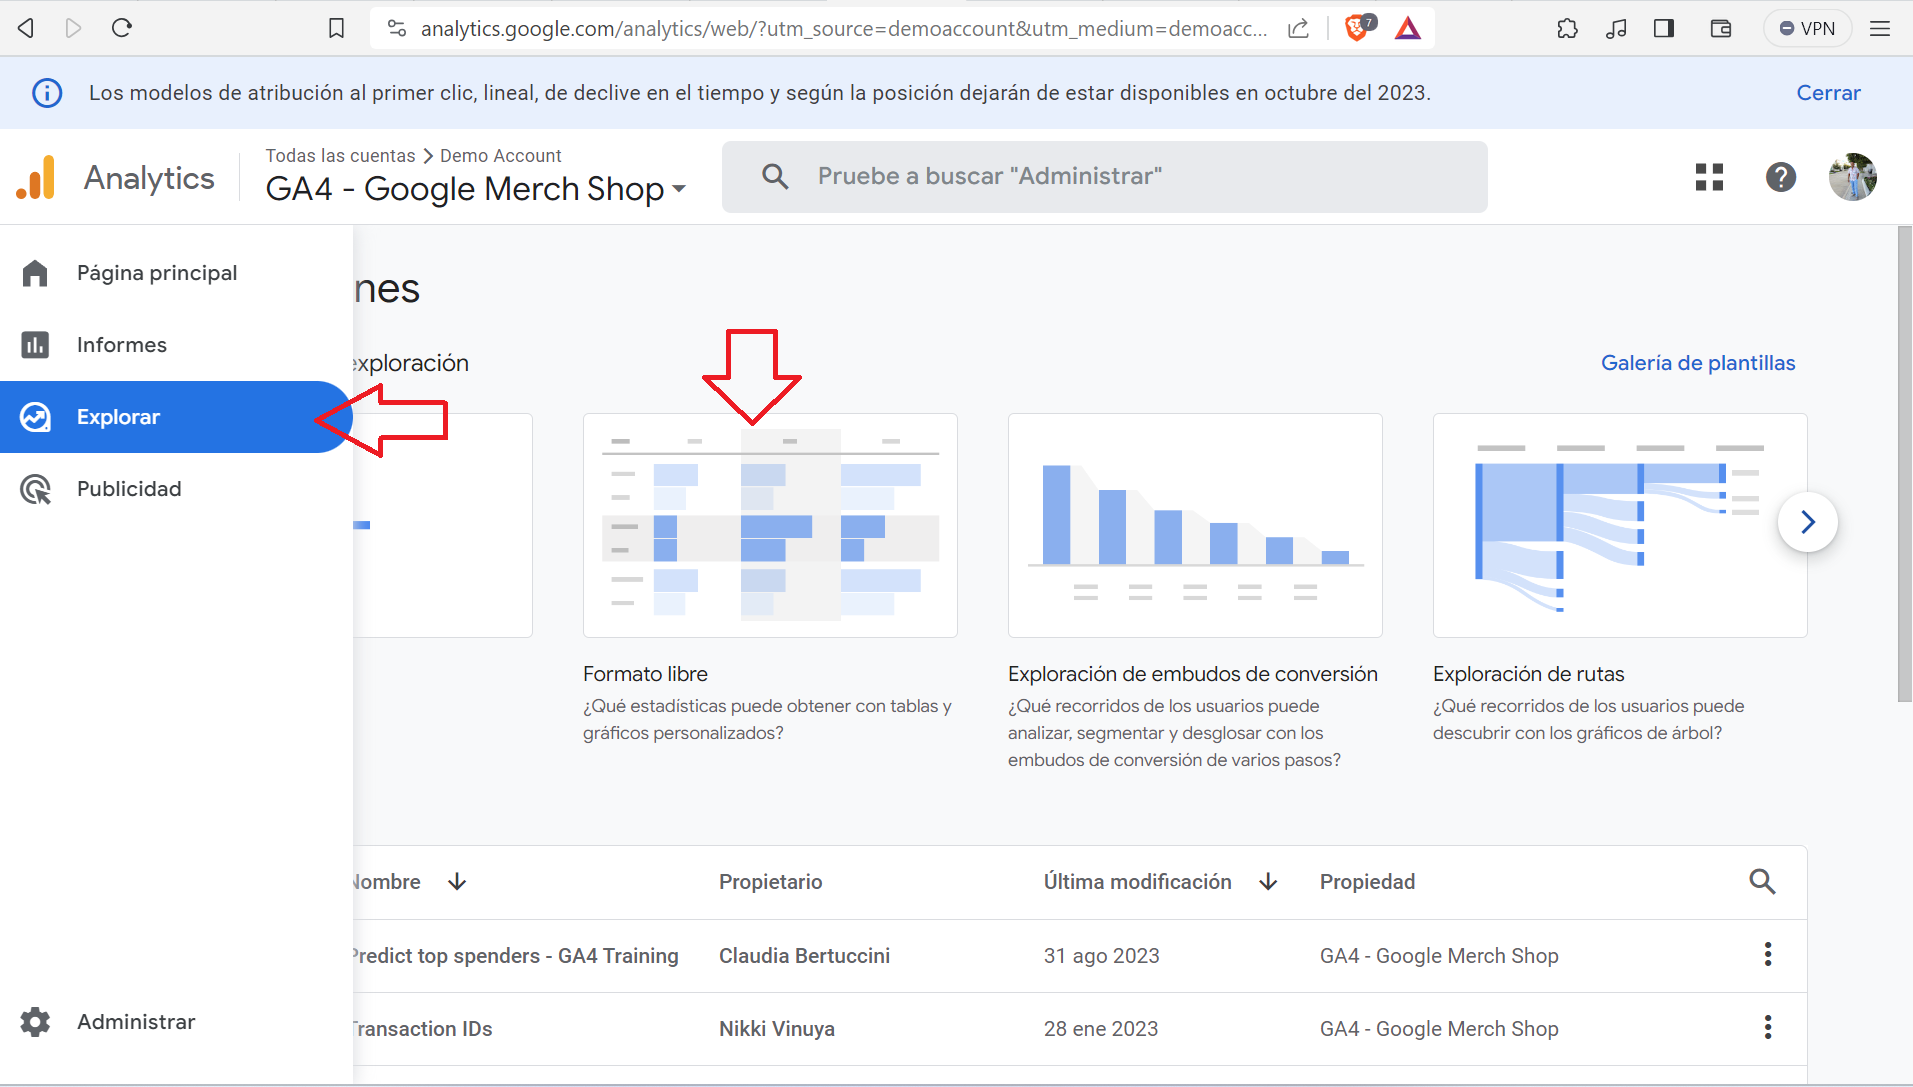Open site settings icon in address bar
Screen dimensions: 1913x1087
pyautogui.click(x=397, y=28)
